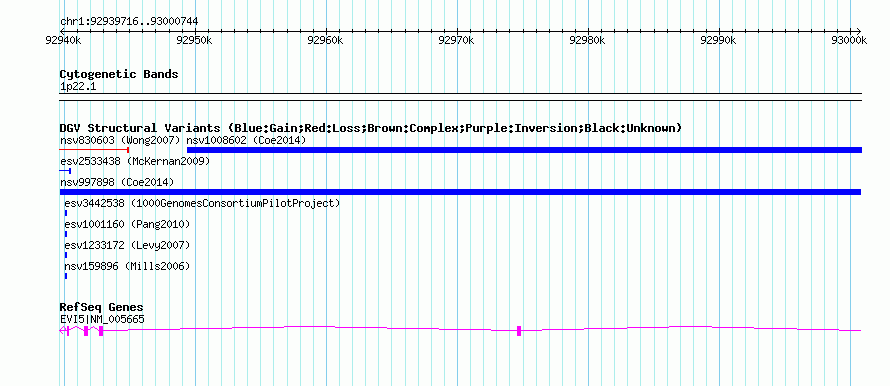
Task: Click the esv1001160 (Pang2010) label
Action: 127,224
